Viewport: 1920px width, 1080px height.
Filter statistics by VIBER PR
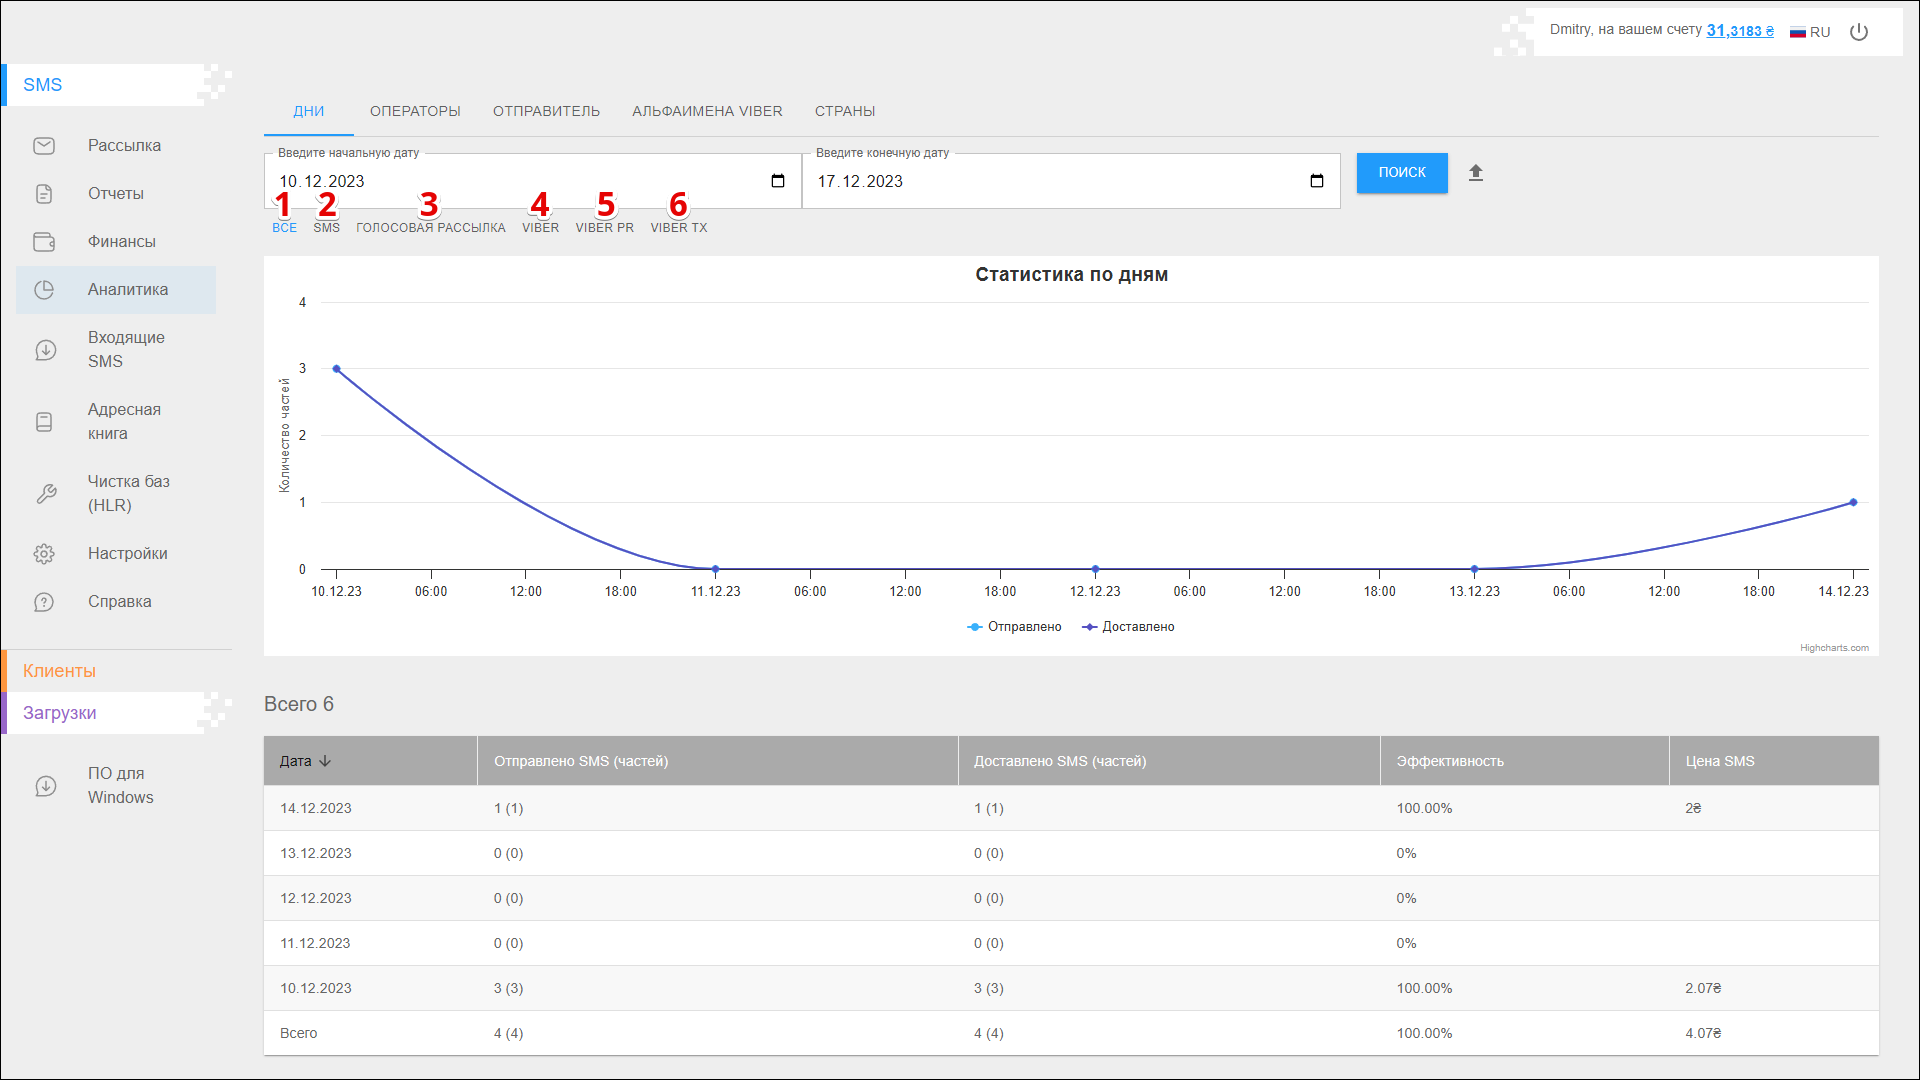coord(604,228)
